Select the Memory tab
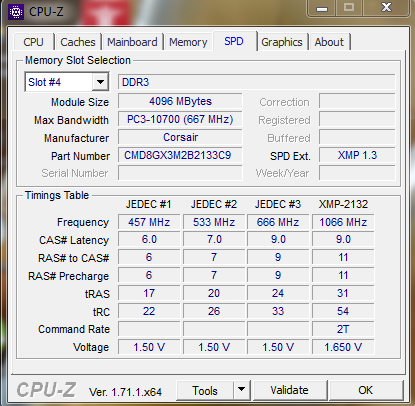The image size is (415, 406). (x=188, y=42)
